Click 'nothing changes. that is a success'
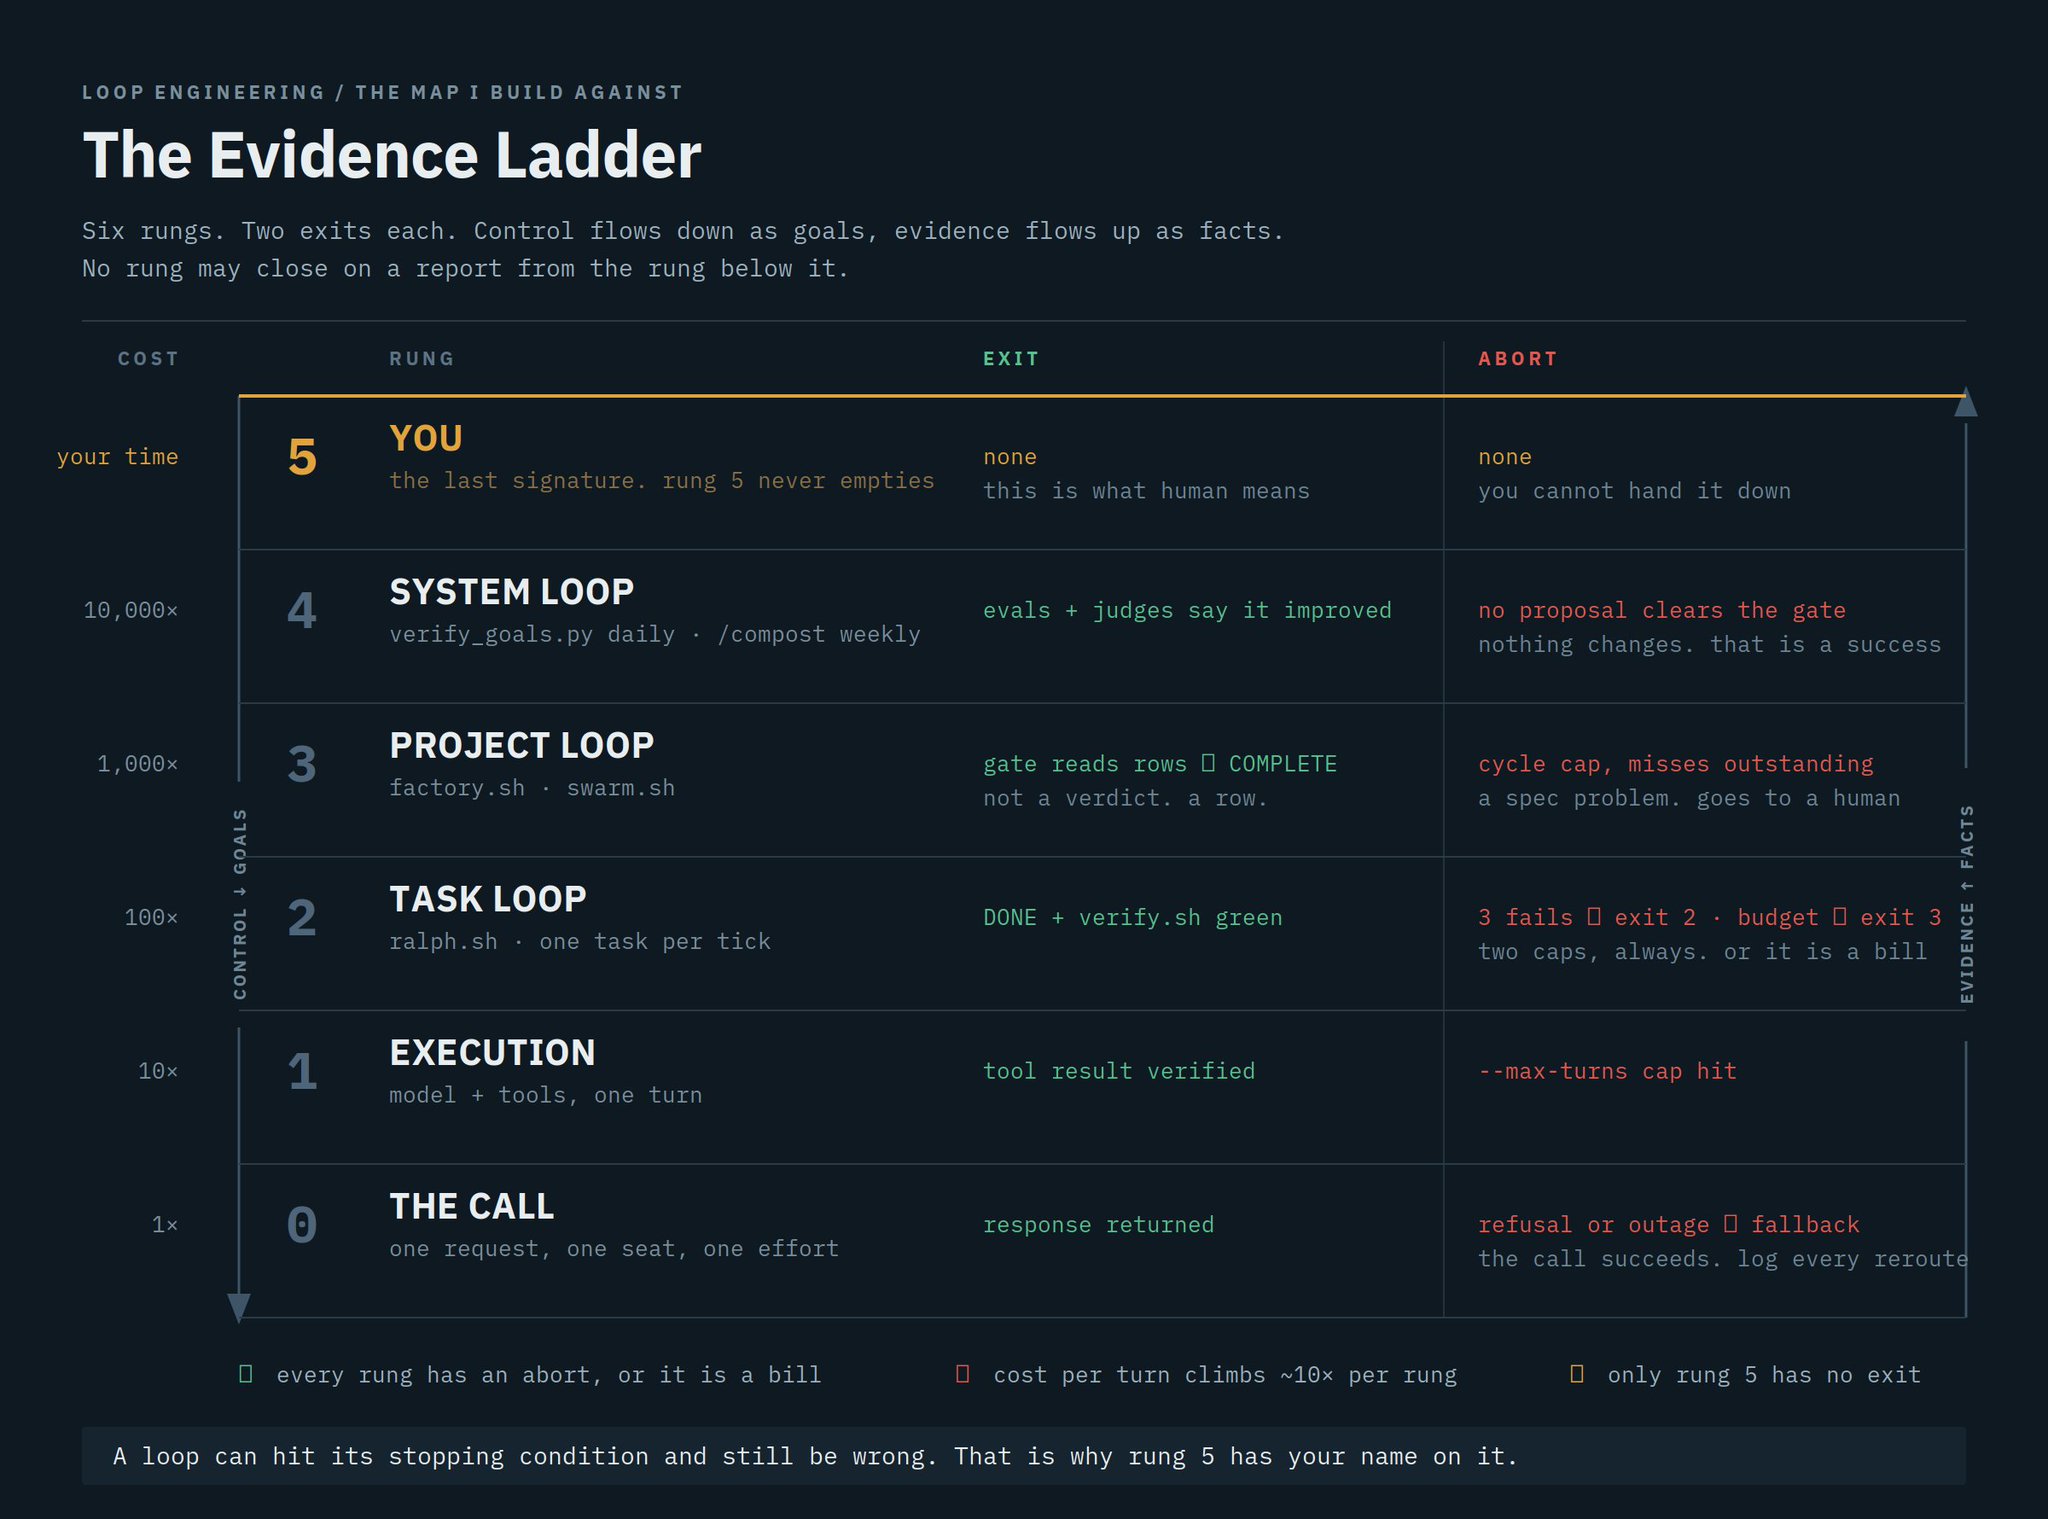 pyautogui.click(x=1709, y=645)
